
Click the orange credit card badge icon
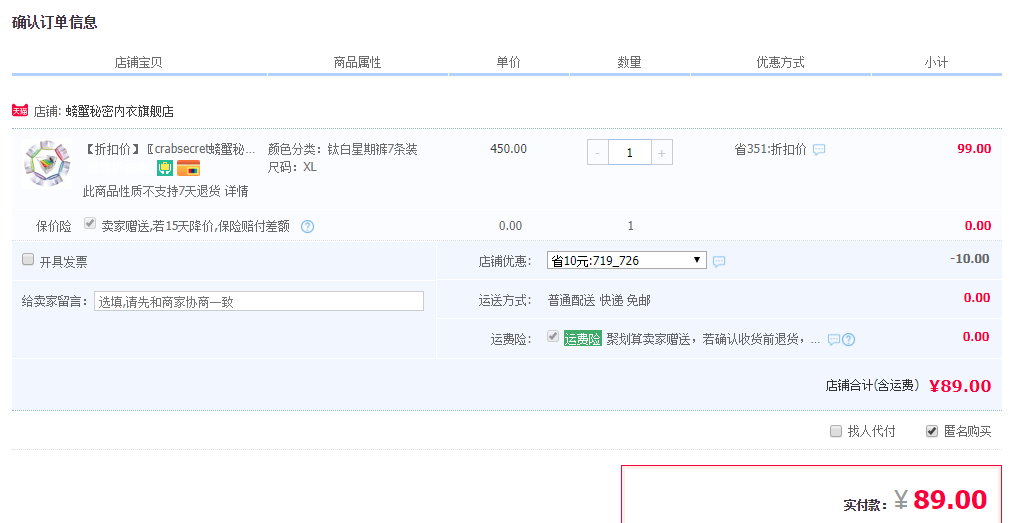pos(188,169)
